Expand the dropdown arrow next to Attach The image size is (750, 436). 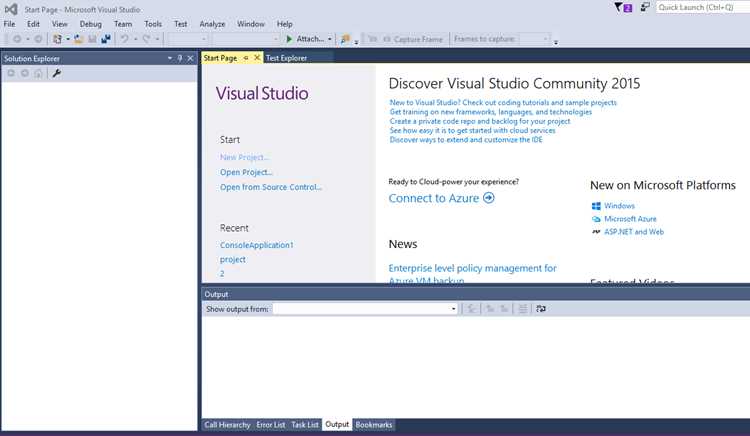[330, 39]
